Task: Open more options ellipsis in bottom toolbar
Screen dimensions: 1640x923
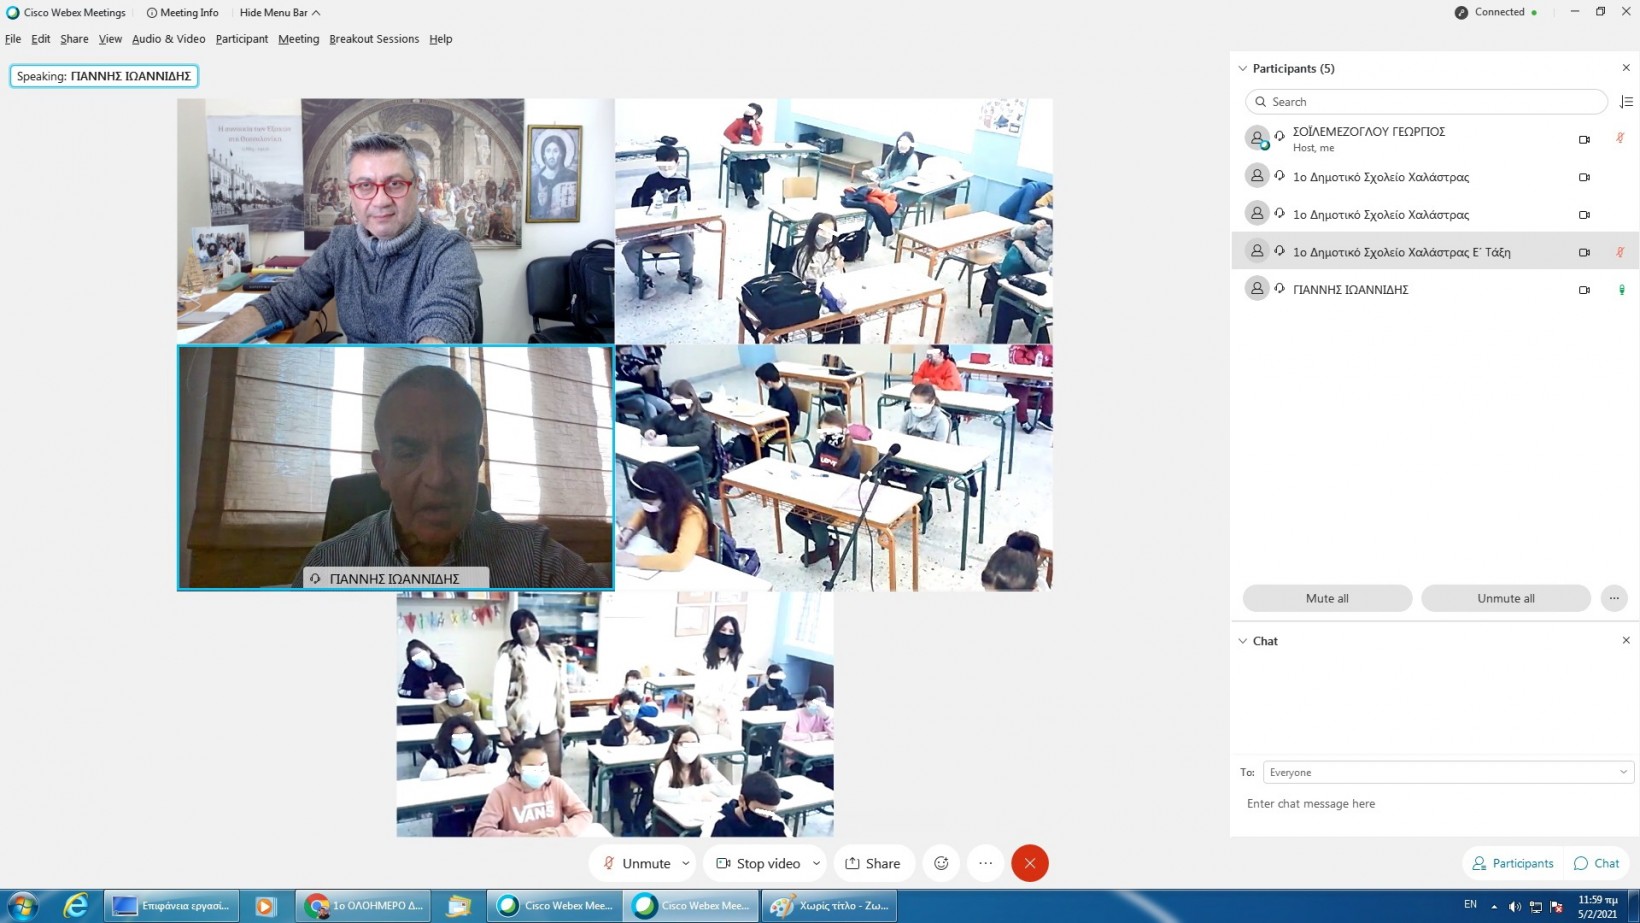Action: pos(985,863)
